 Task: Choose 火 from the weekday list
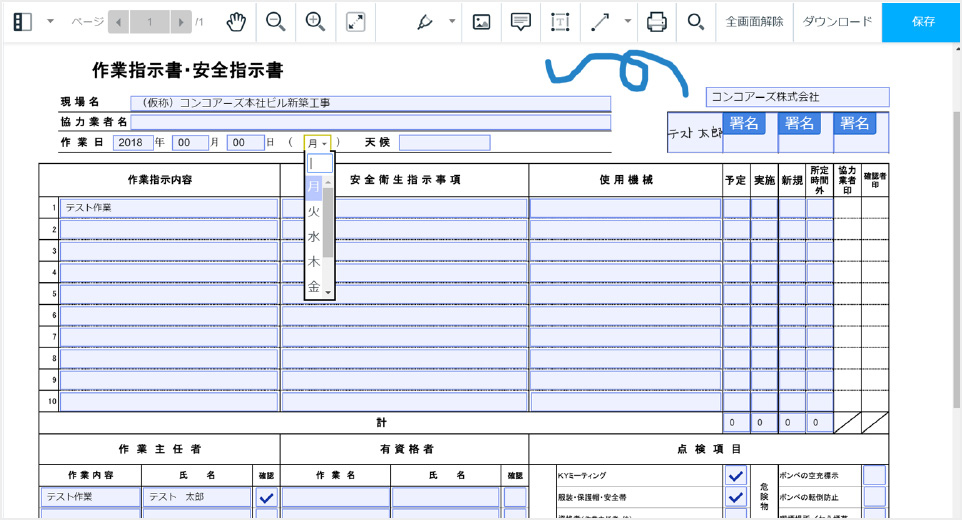[x=314, y=211]
